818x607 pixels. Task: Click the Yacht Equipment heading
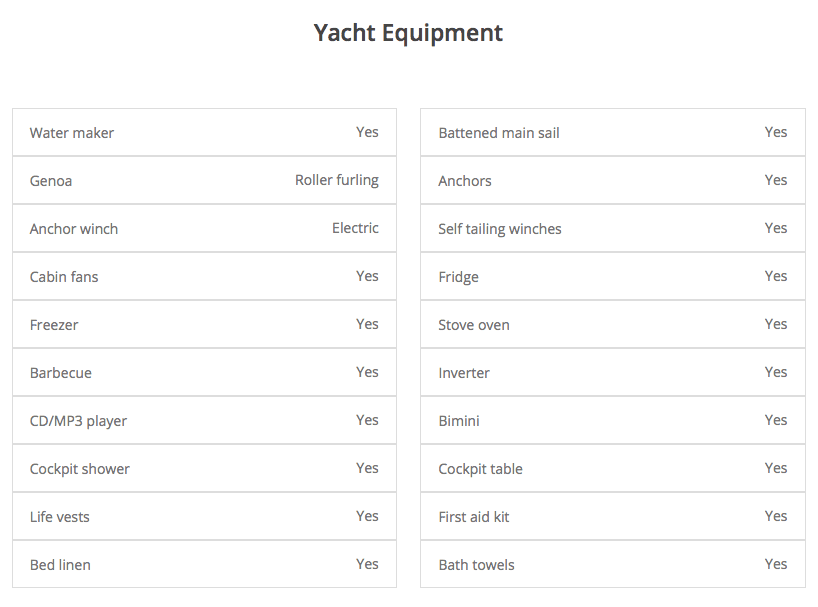(408, 33)
